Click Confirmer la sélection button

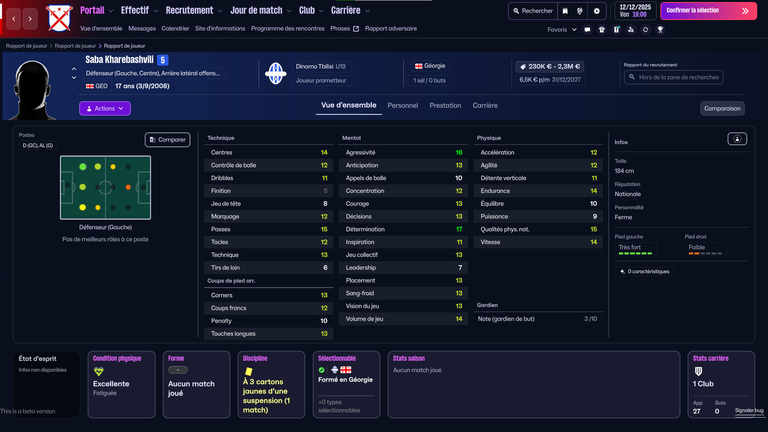708,11
